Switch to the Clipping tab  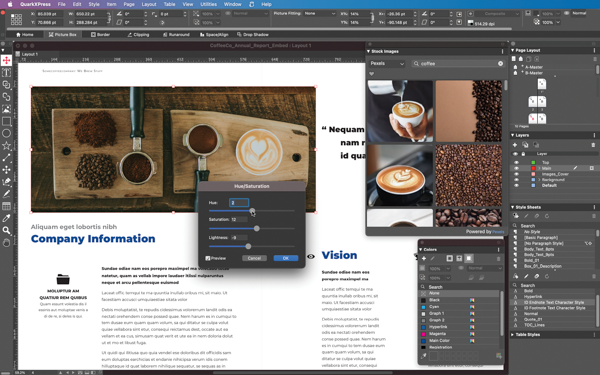[x=138, y=34]
